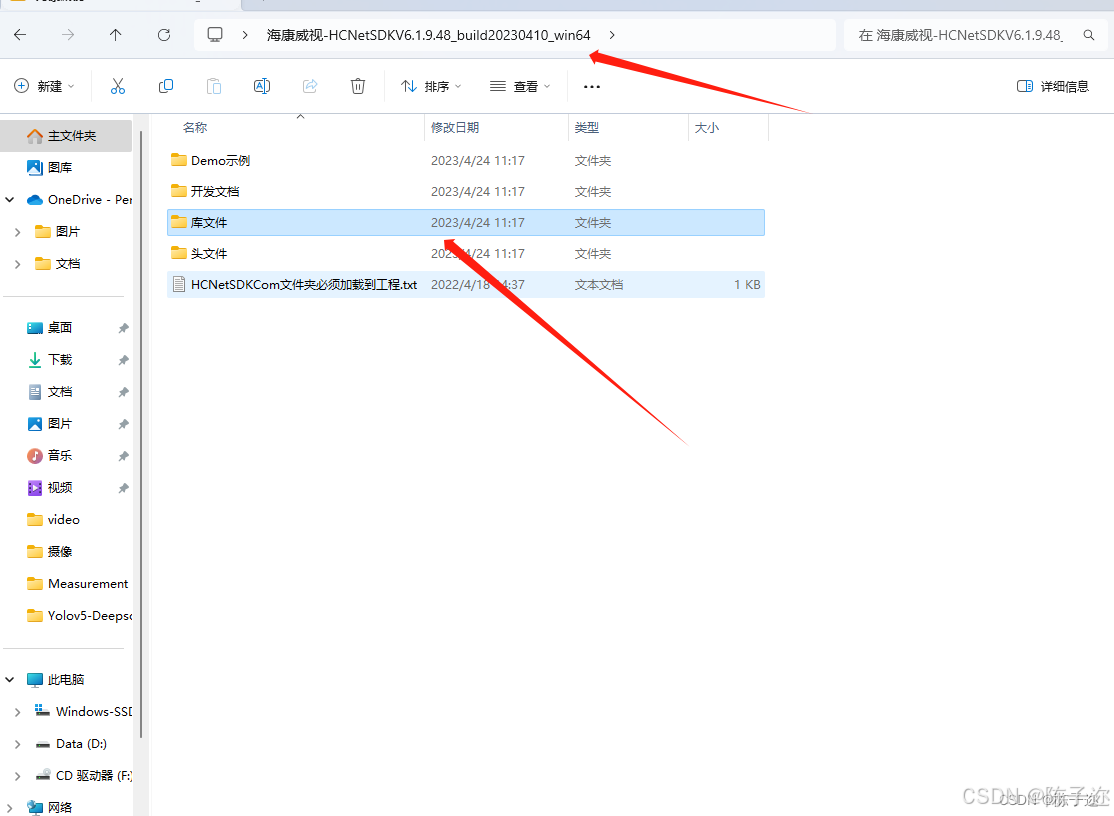1114x816 pixels.
Task: Click the 1 KB size cell
Action: pos(747,284)
